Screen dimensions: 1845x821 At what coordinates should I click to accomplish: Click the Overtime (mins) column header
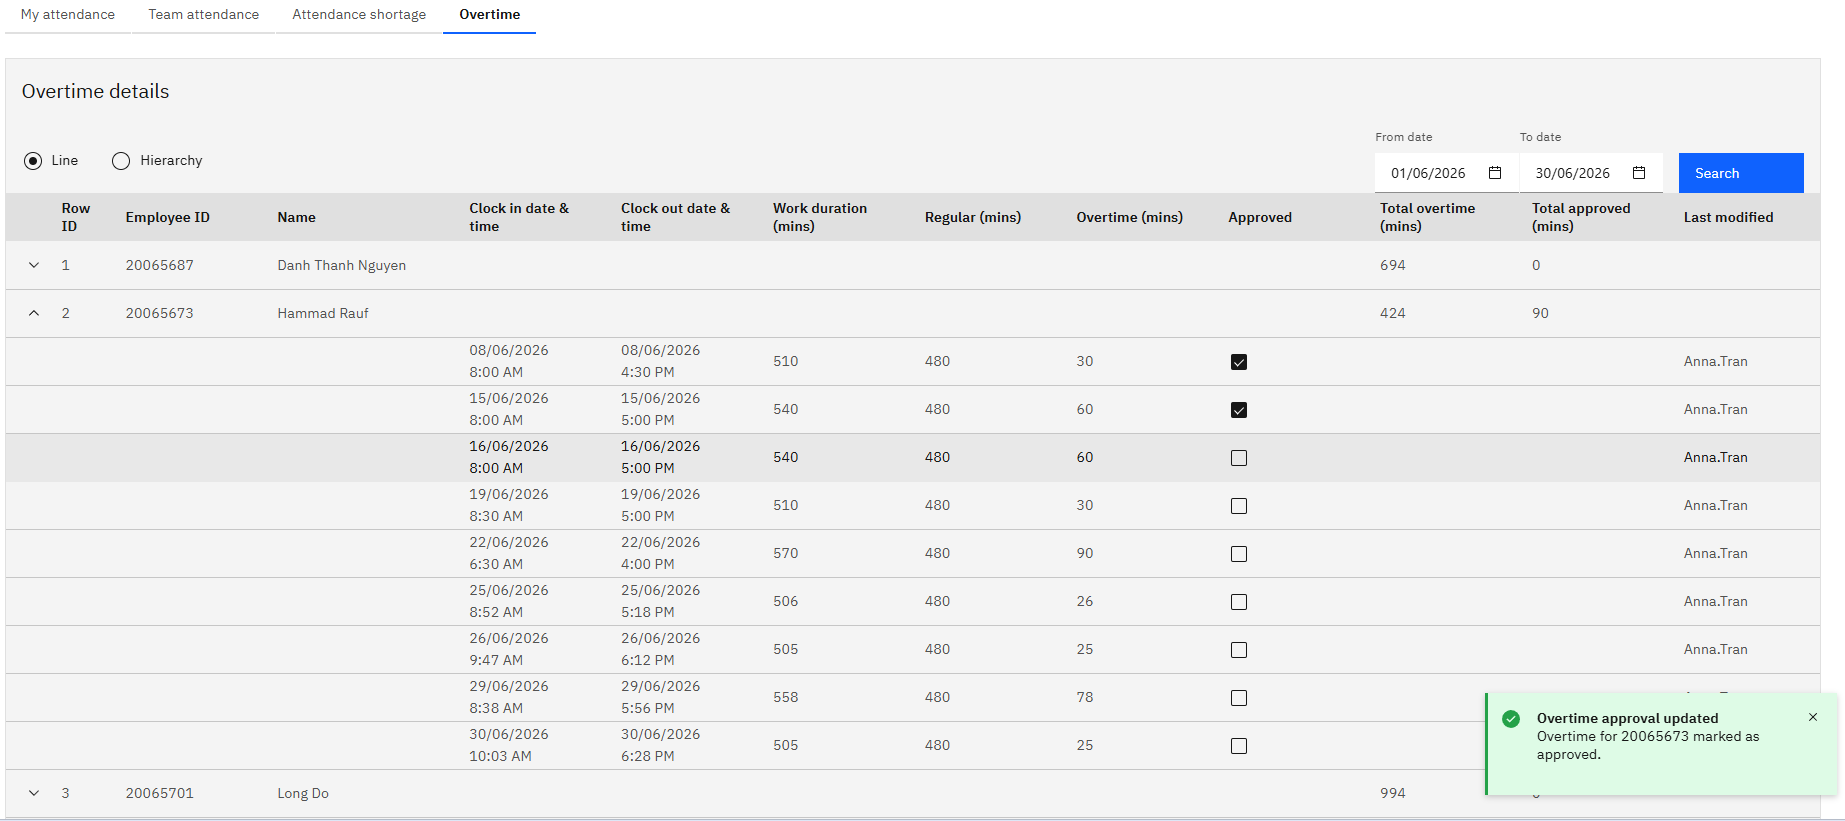1130,217
